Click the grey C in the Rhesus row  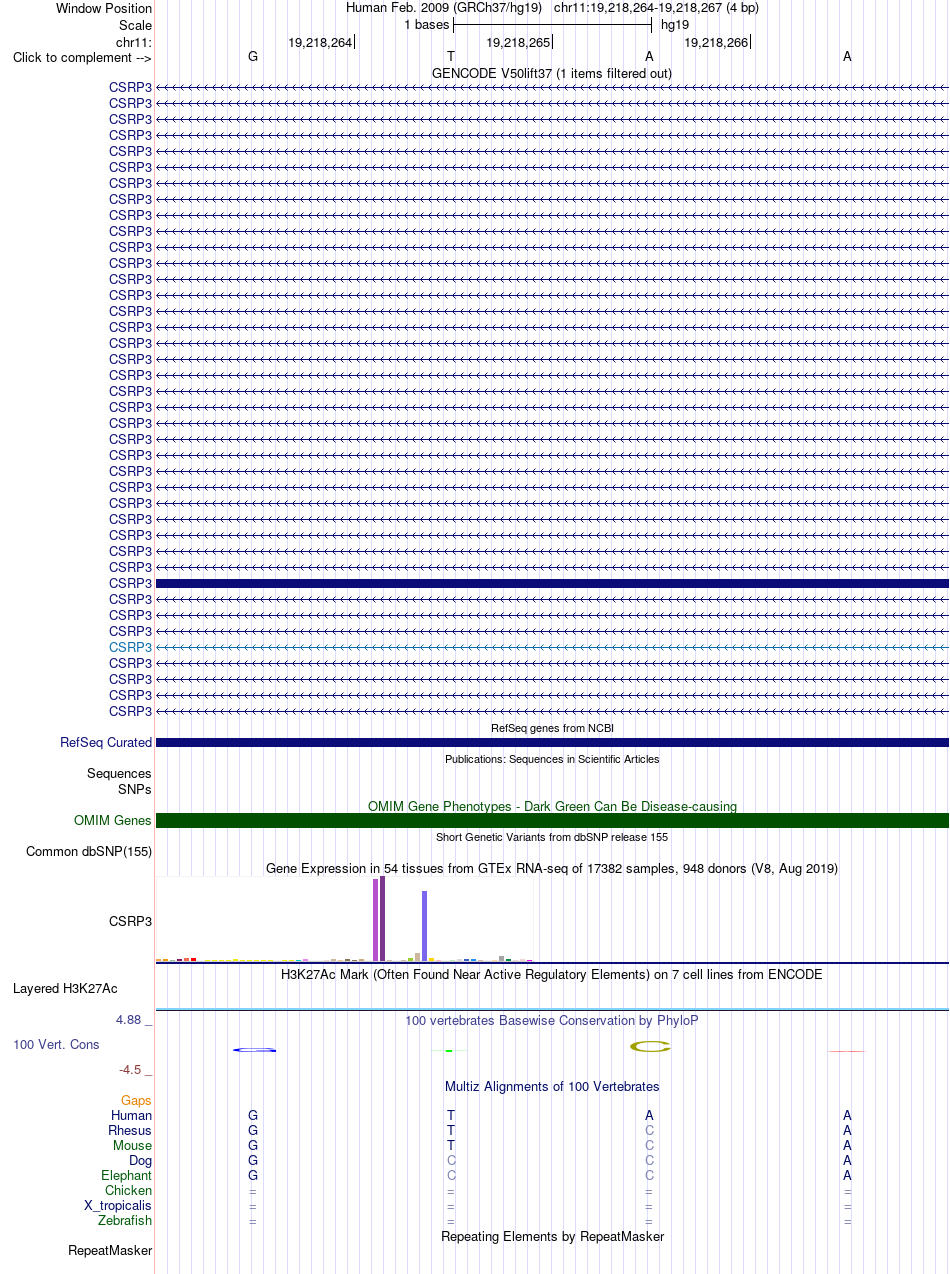[649, 1130]
